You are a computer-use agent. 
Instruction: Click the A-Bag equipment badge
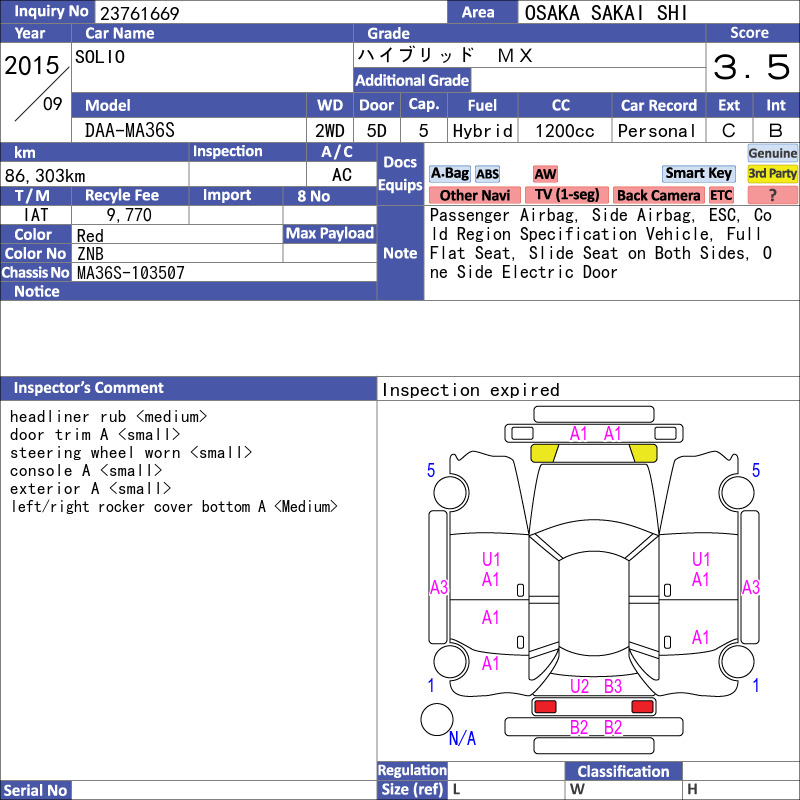[449, 173]
